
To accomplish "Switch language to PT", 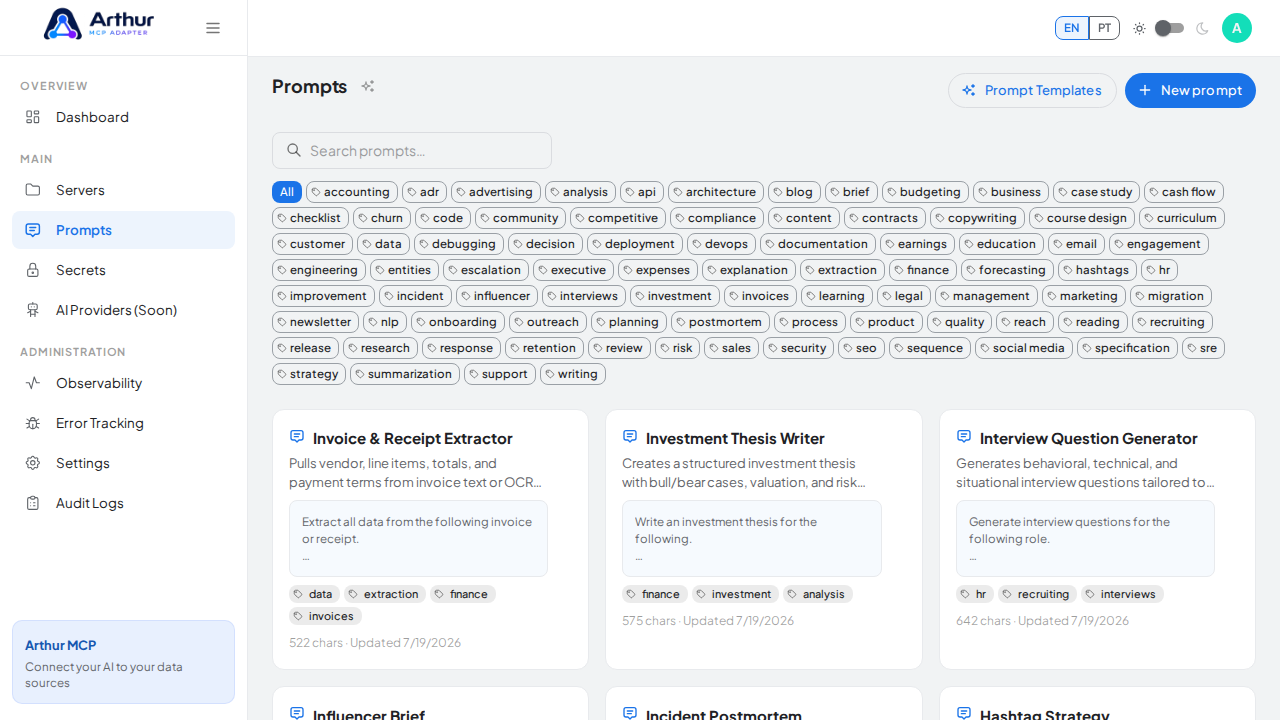I will coord(1104,28).
